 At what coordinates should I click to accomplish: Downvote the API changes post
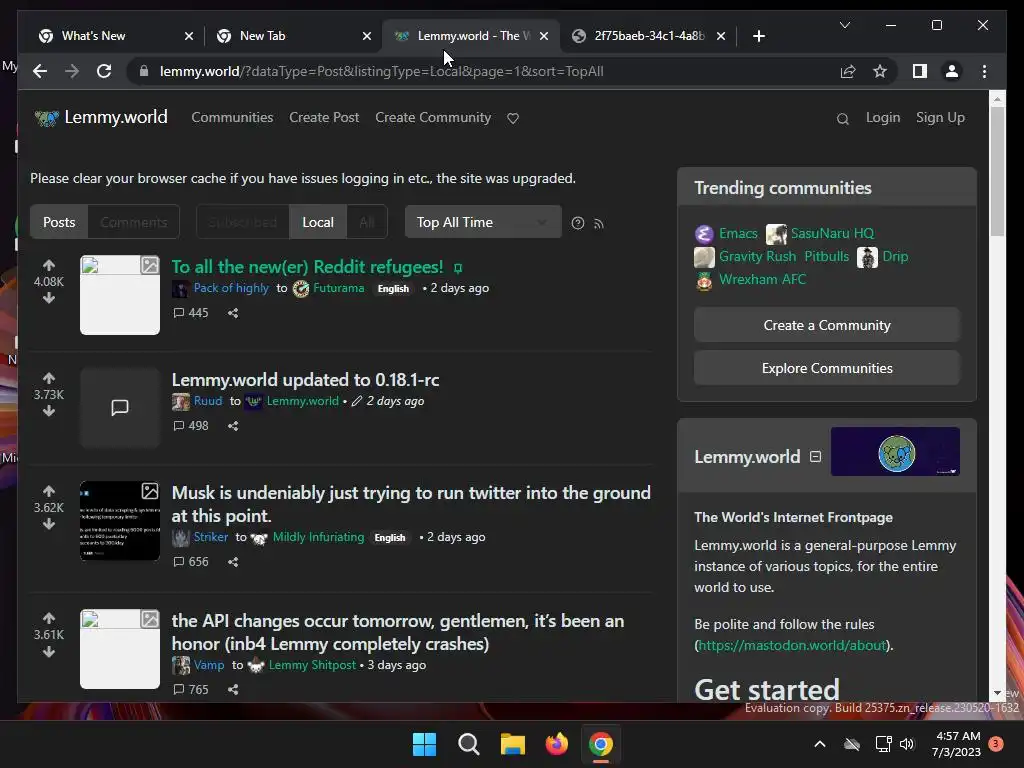49,652
